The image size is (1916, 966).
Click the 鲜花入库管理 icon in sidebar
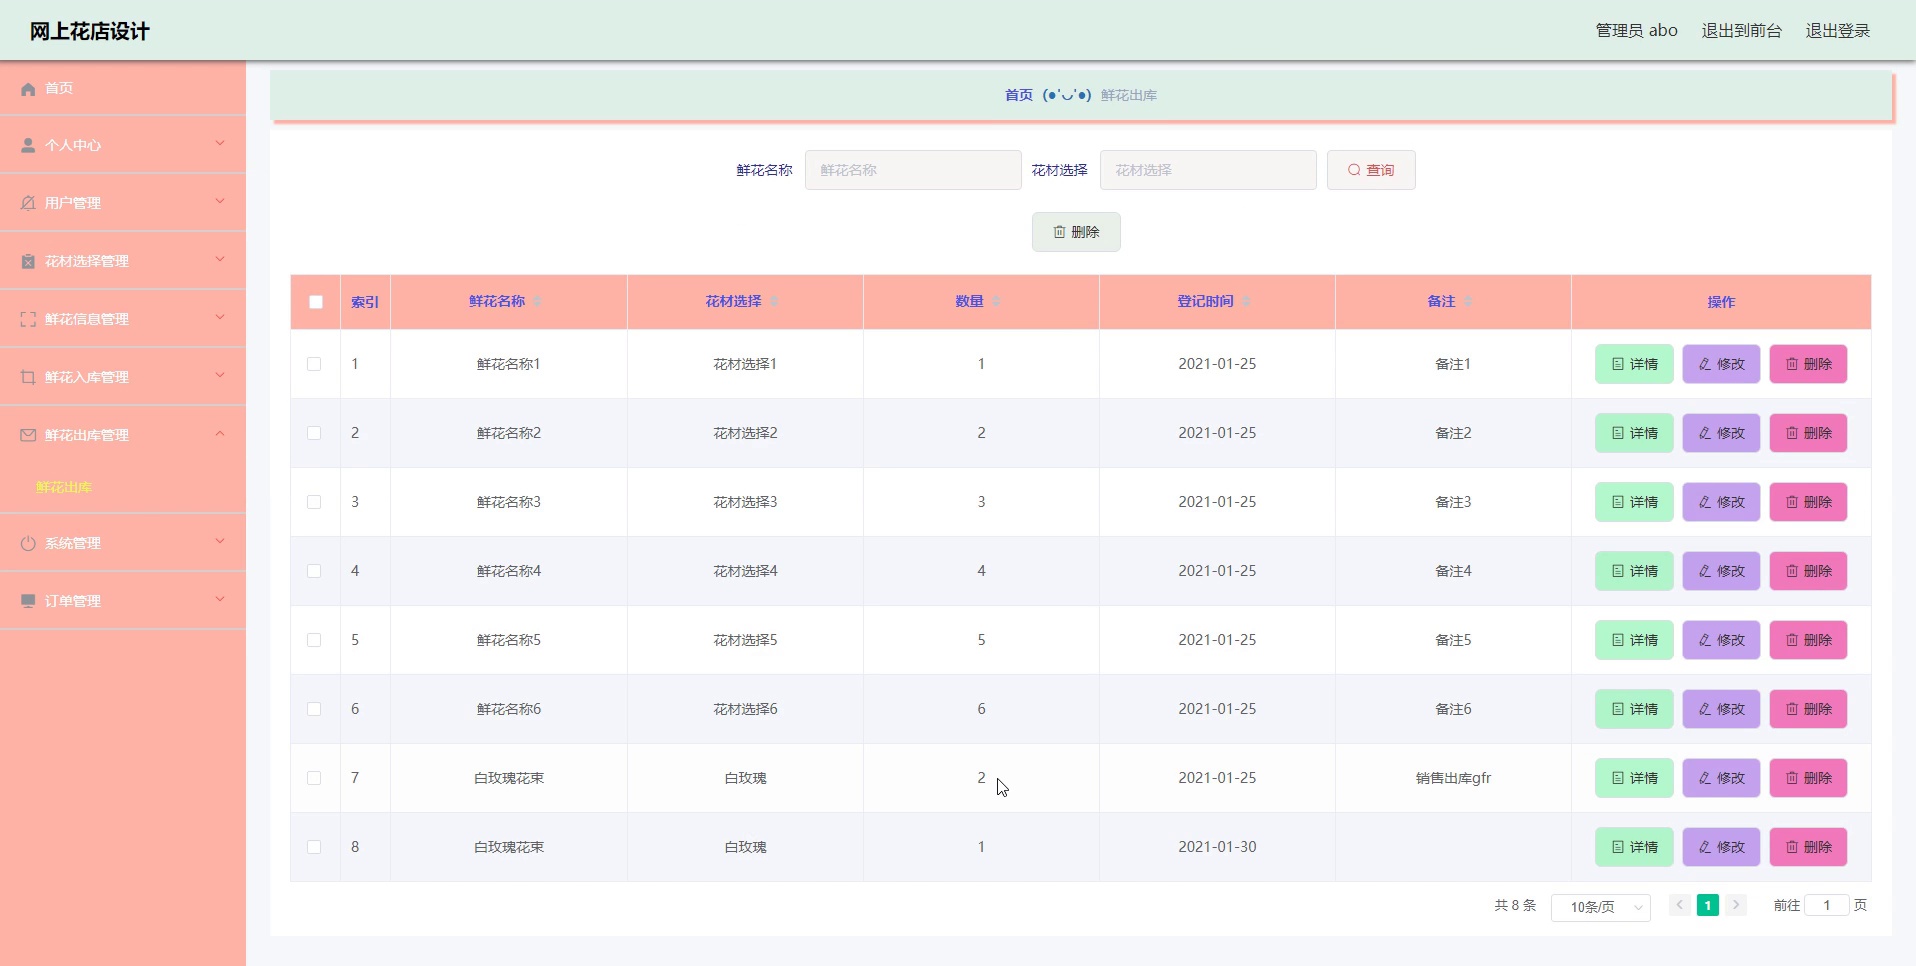point(27,376)
